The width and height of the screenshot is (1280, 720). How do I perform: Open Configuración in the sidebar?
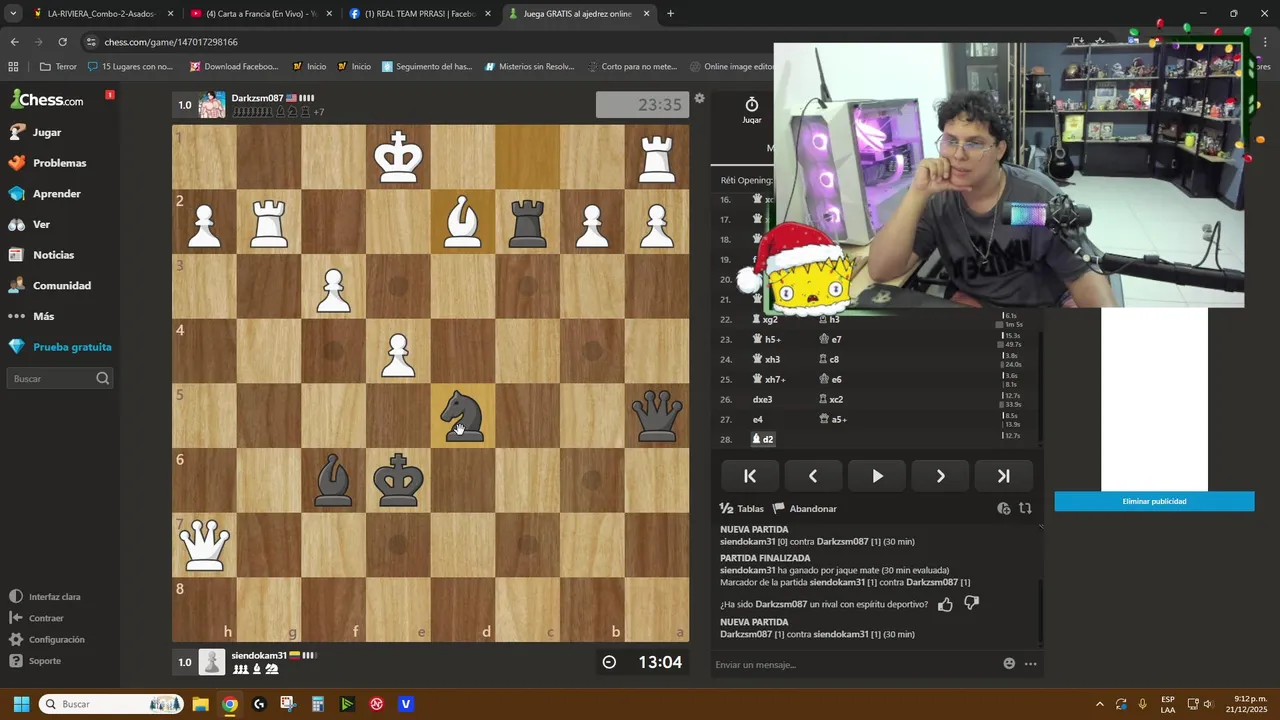47,640
